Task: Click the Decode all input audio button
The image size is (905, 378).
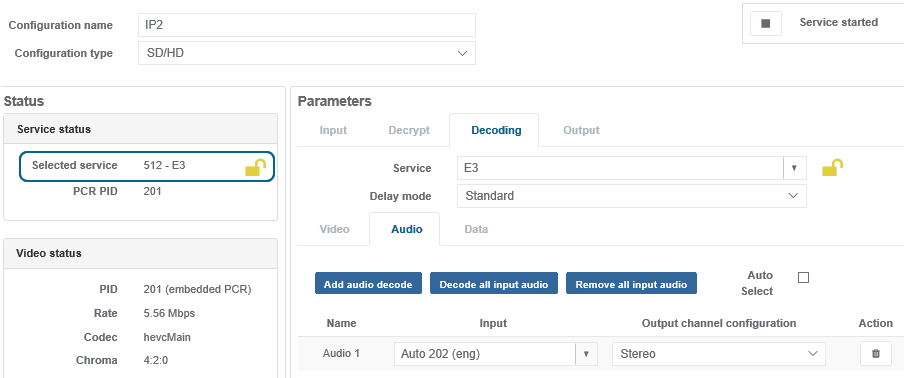Action: 494,283
